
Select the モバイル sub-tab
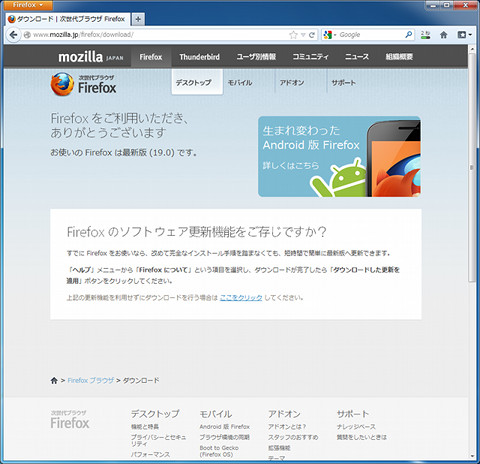point(240,83)
